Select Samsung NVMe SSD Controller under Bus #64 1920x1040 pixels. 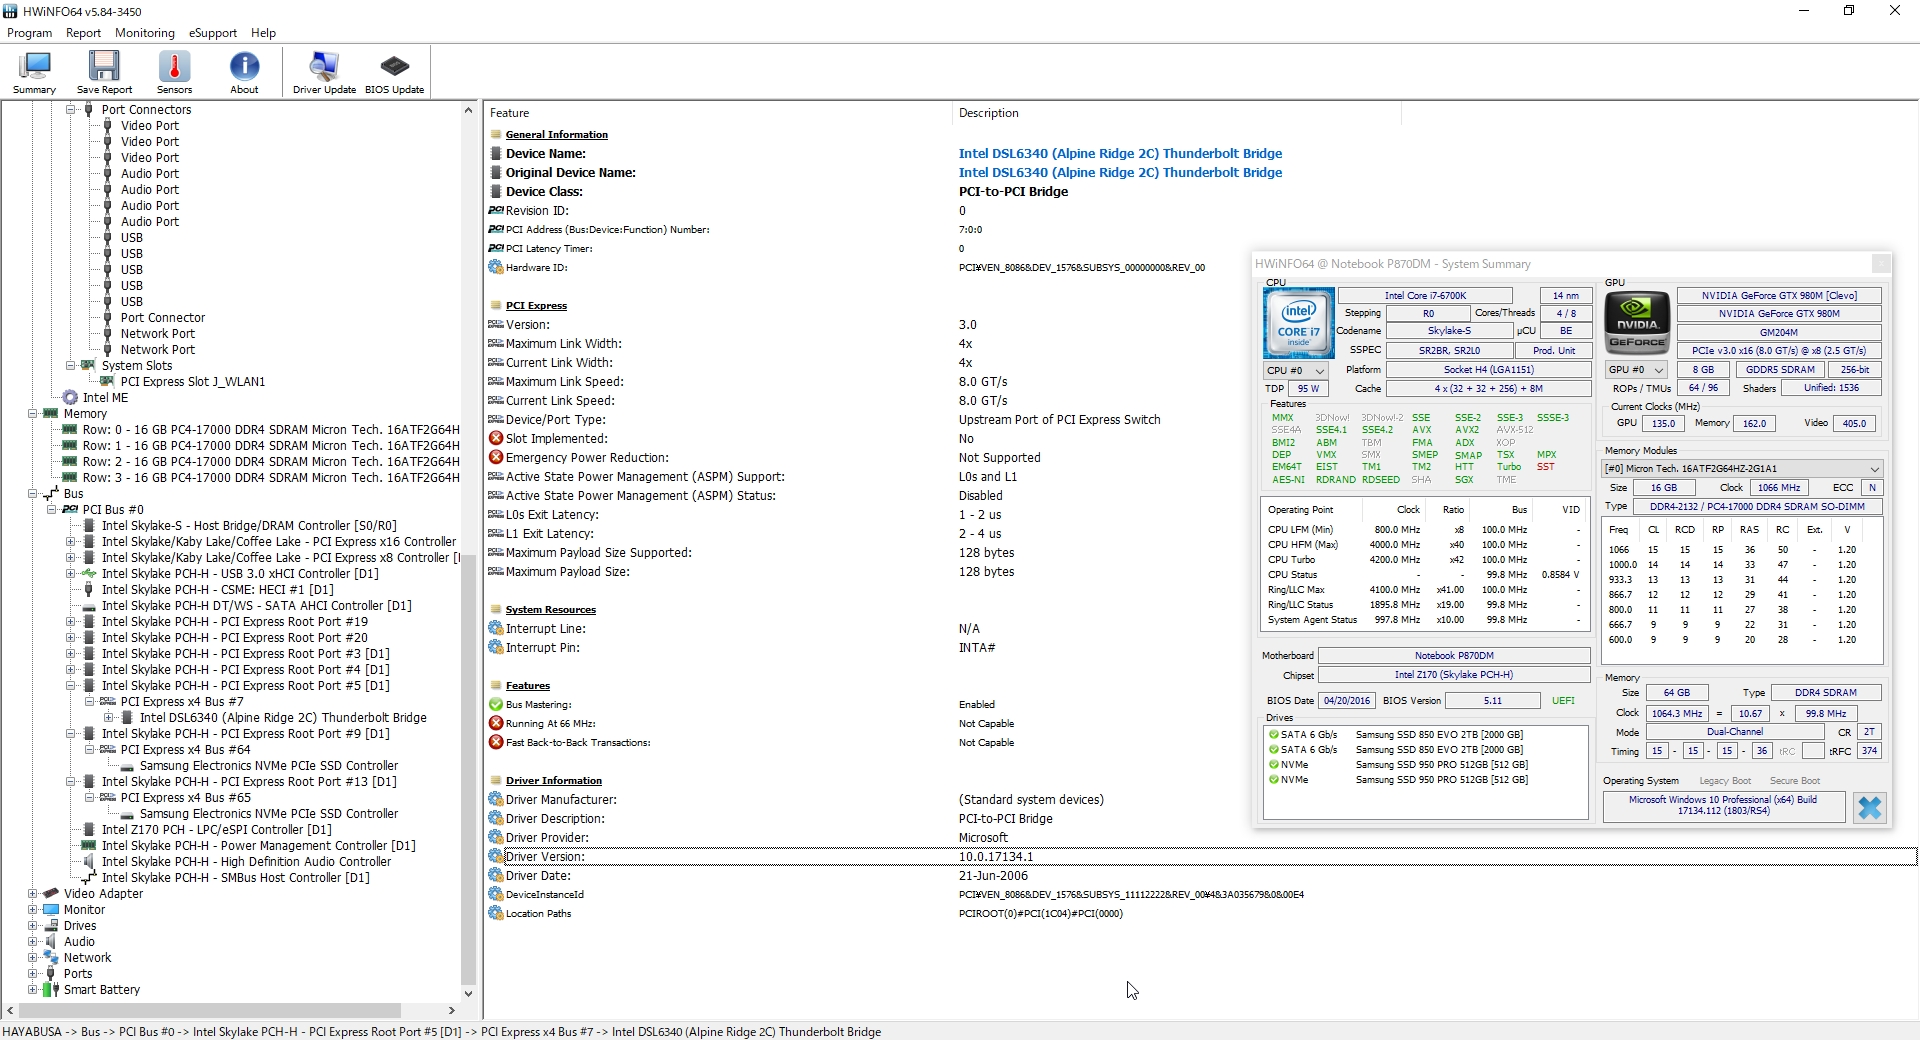[268, 766]
